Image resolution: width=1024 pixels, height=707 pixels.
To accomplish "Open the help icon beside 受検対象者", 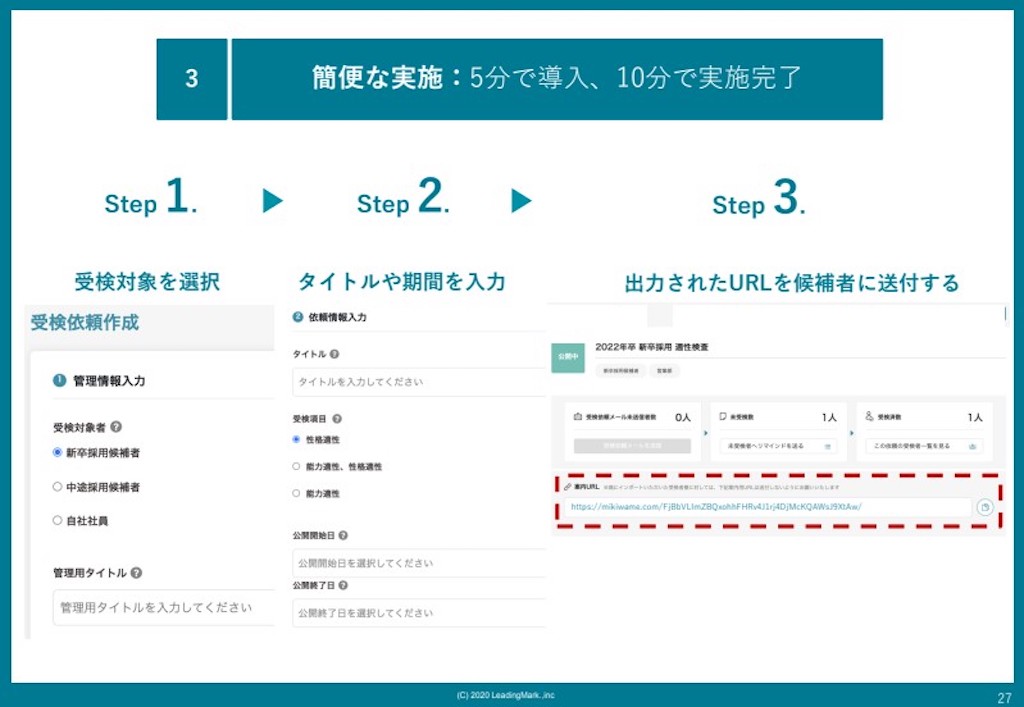I will (117, 426).
